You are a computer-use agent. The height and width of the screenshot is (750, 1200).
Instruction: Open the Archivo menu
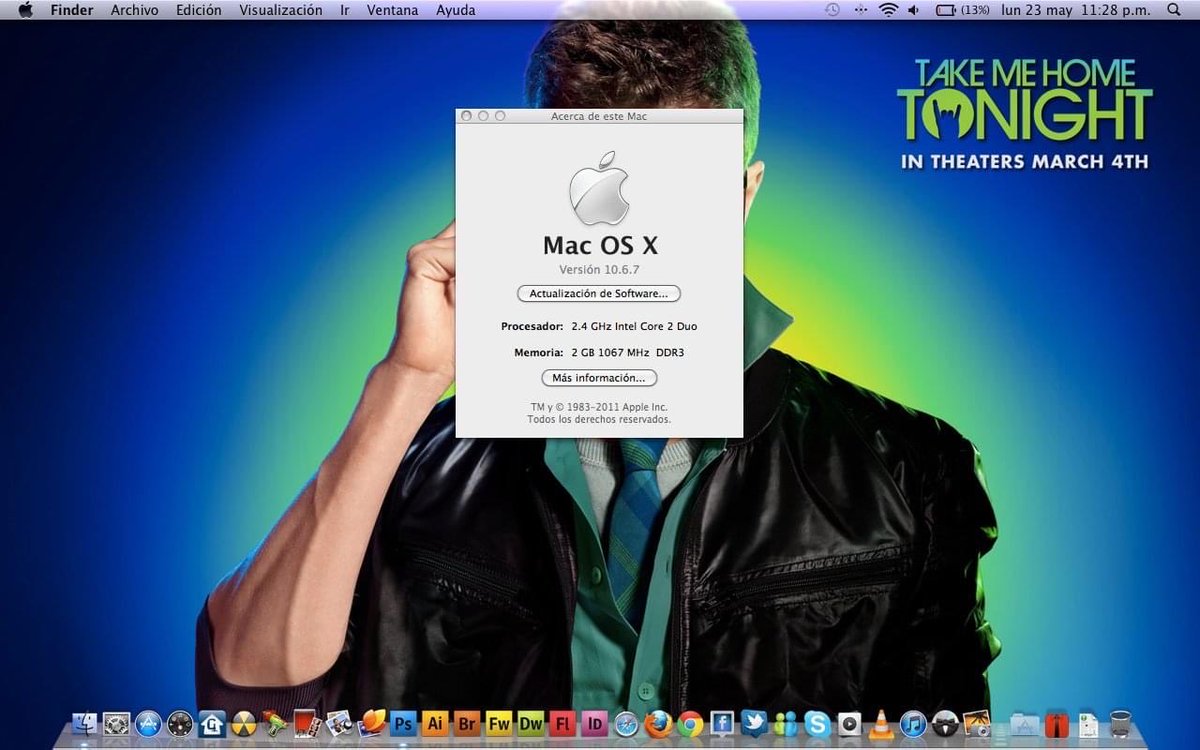134,10
